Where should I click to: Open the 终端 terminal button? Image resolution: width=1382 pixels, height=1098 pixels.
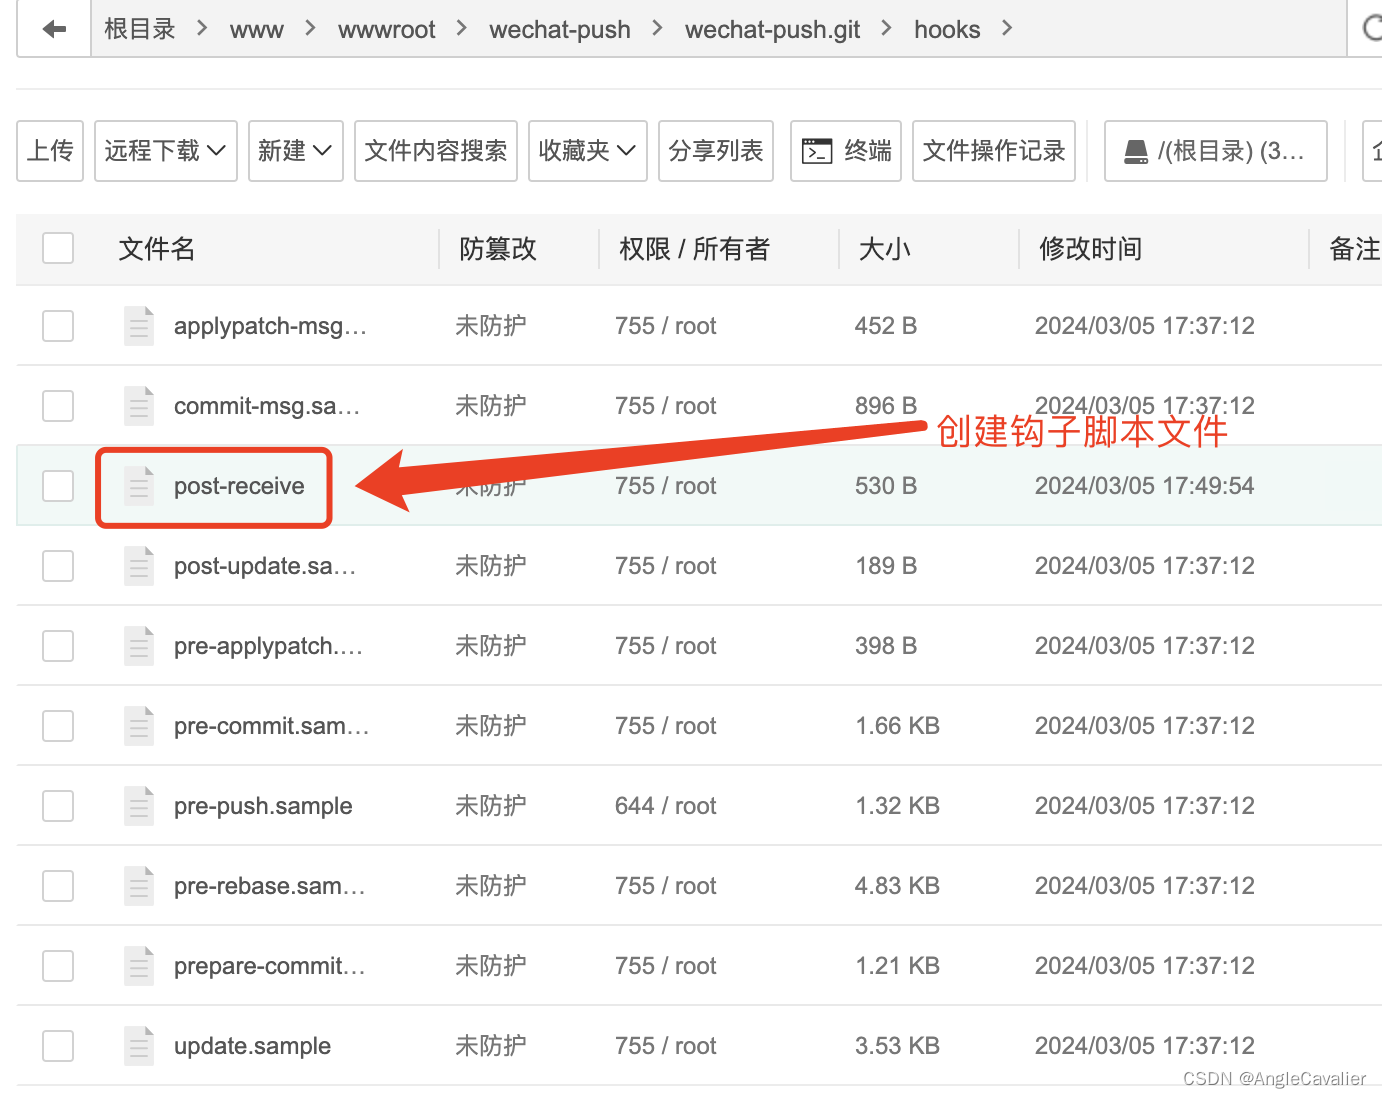(x=846, y=151)
